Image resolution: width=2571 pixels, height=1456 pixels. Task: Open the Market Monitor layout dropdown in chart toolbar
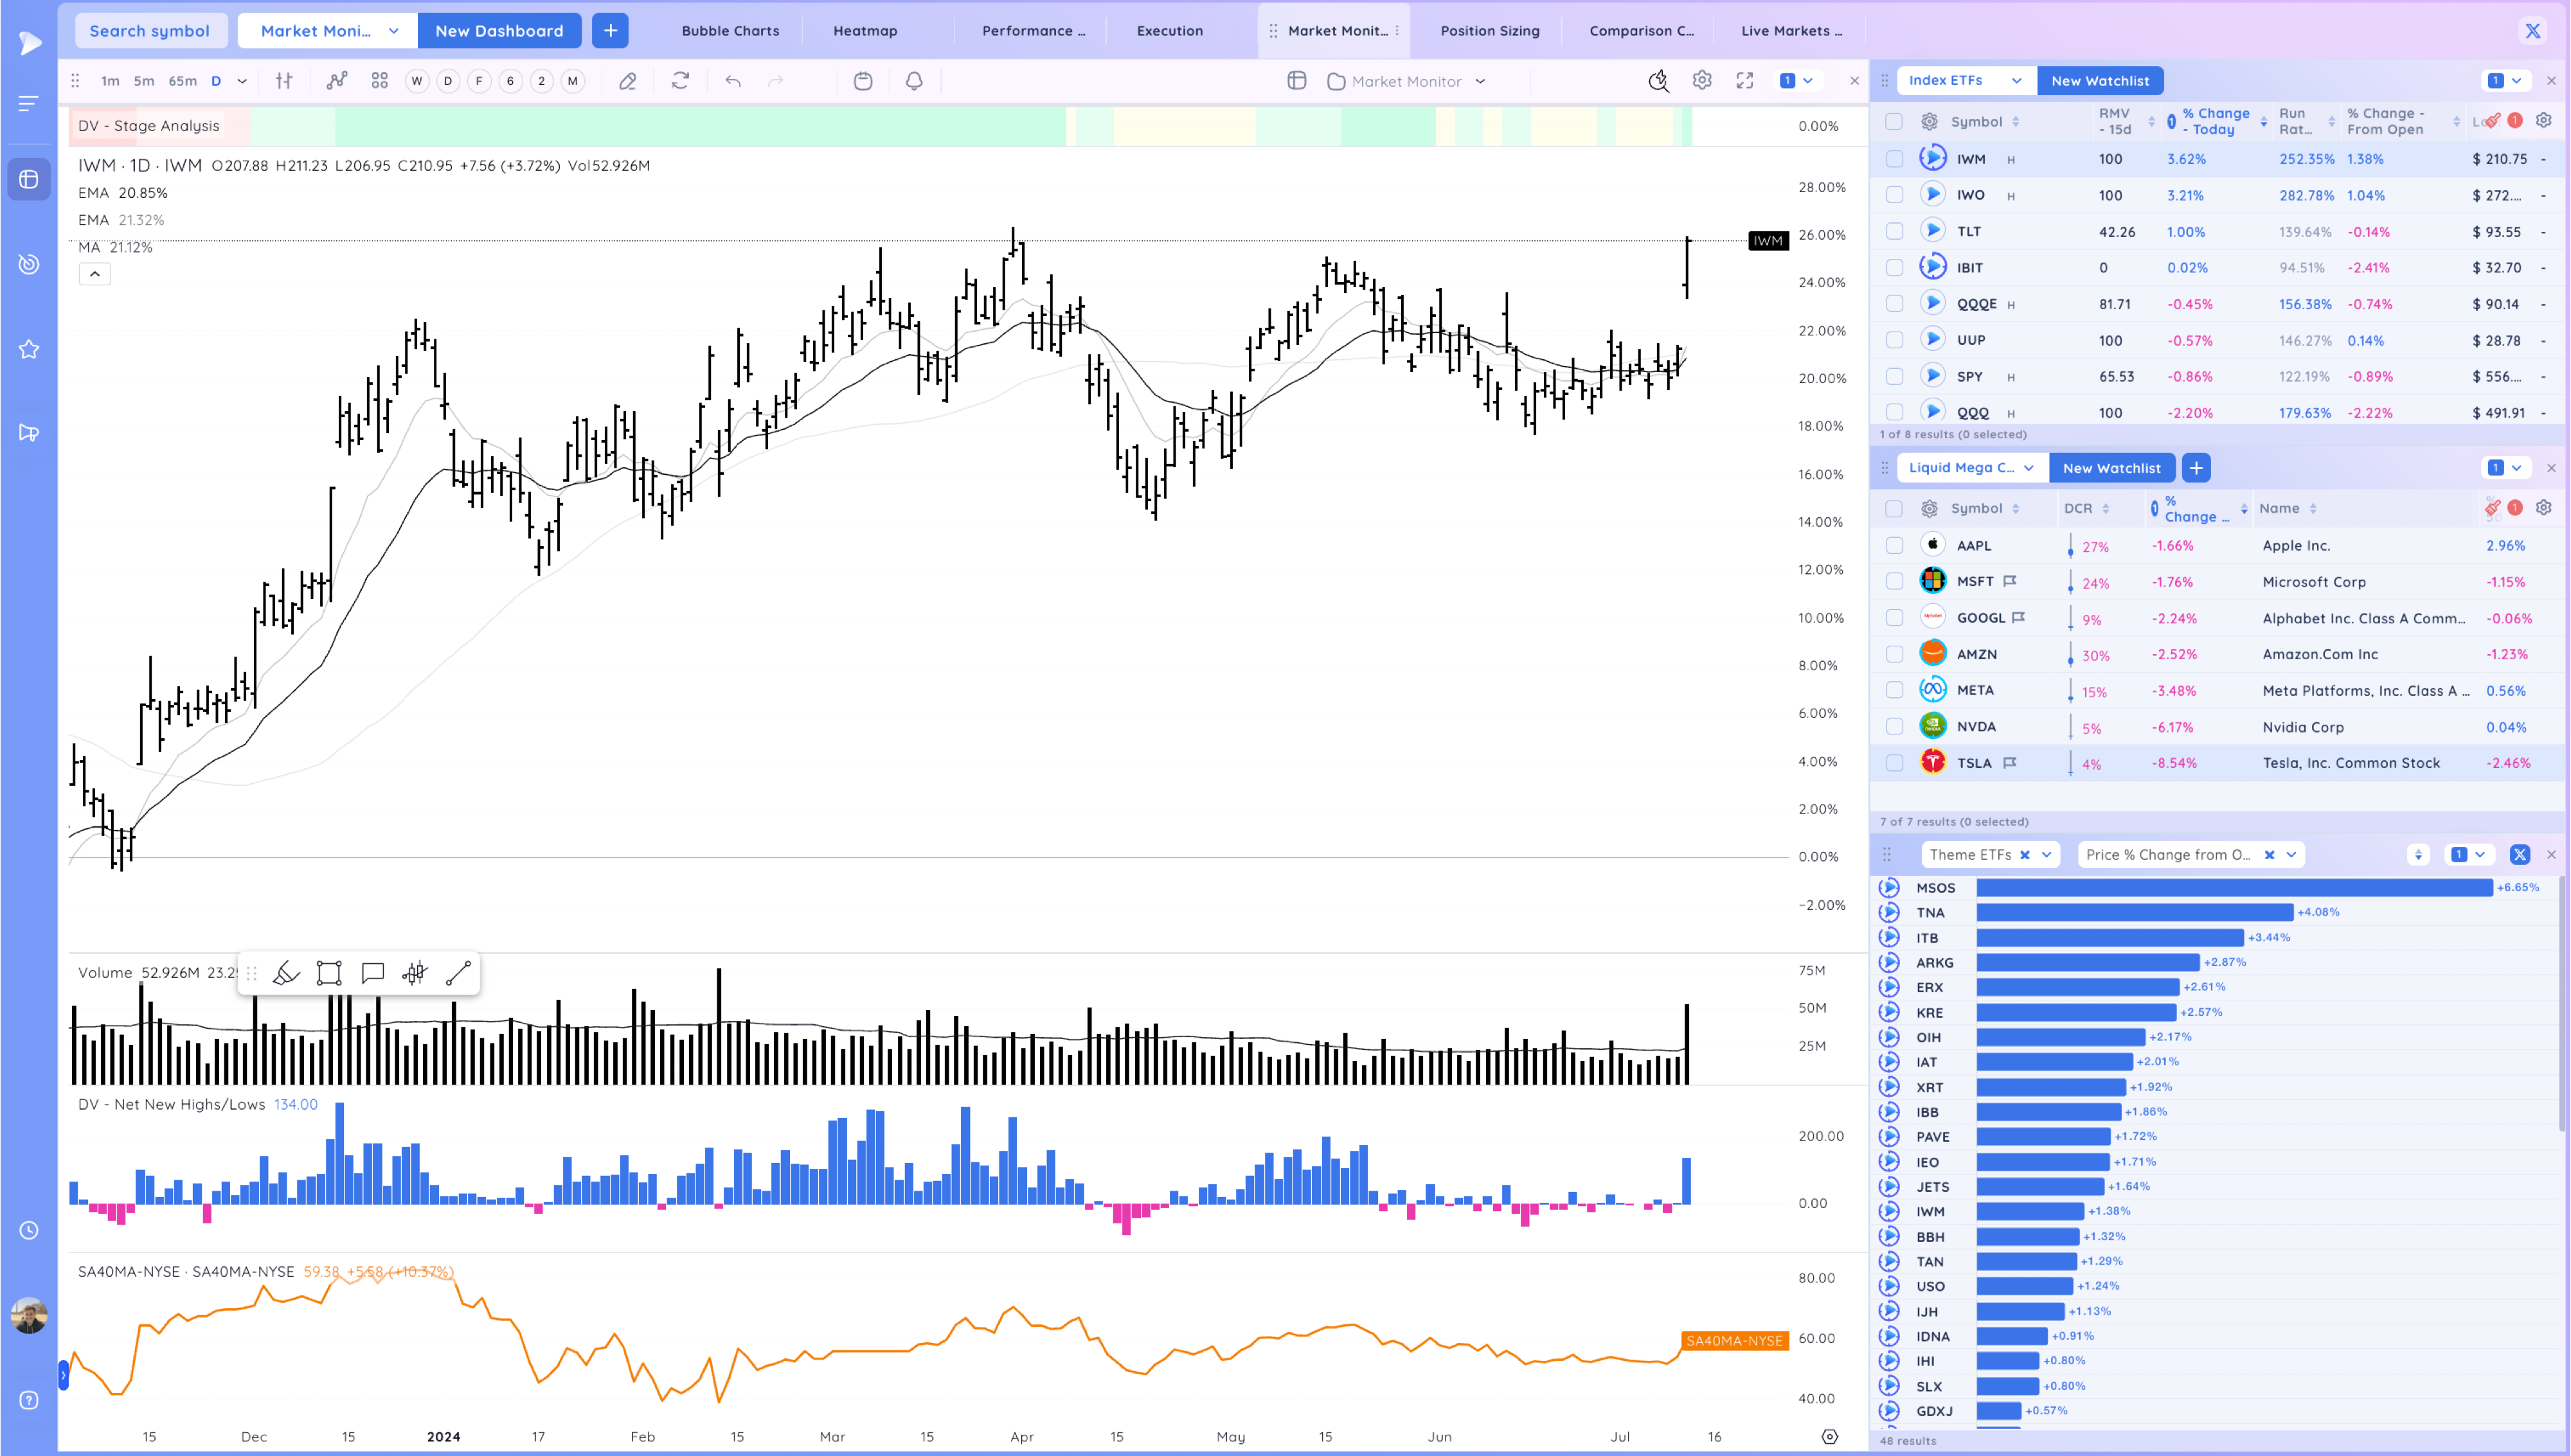click(x=1480, y=81)
